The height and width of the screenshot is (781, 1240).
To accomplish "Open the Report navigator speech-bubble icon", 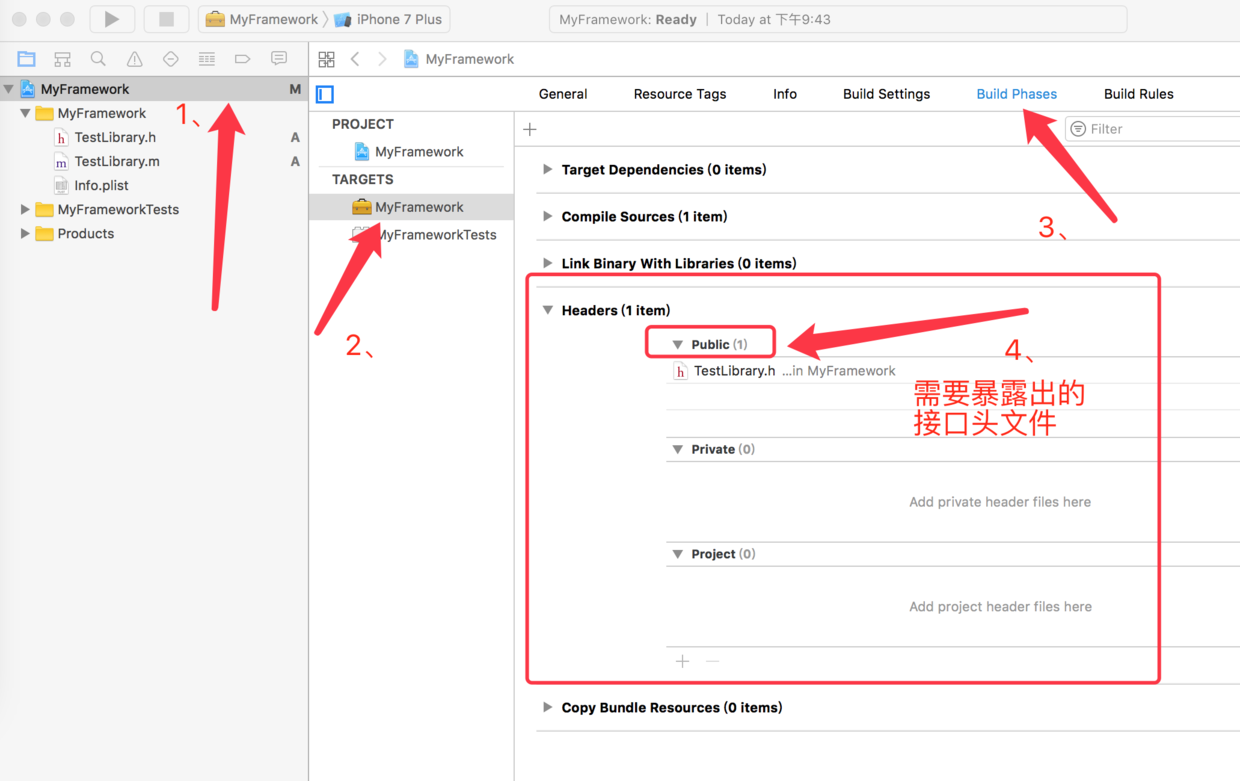I will 279,59.
